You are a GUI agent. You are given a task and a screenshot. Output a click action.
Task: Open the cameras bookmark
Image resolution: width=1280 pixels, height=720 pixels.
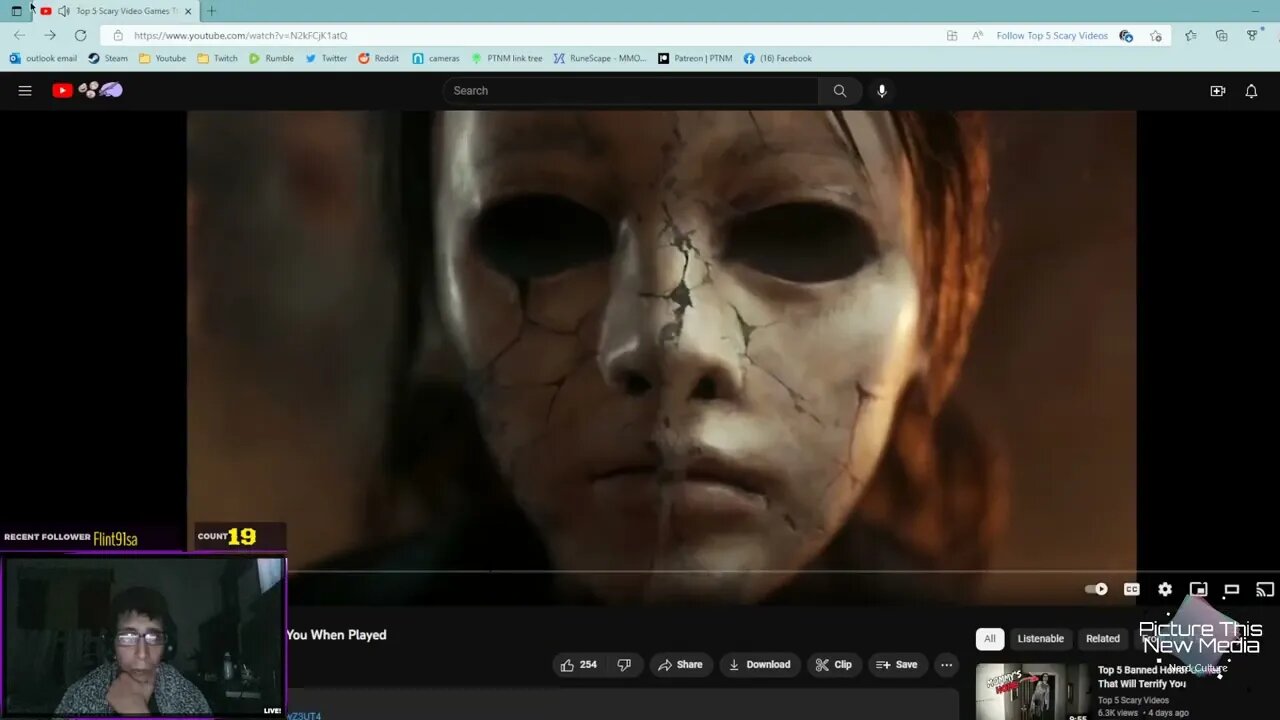pyautogui.click(x=436, y=58)
